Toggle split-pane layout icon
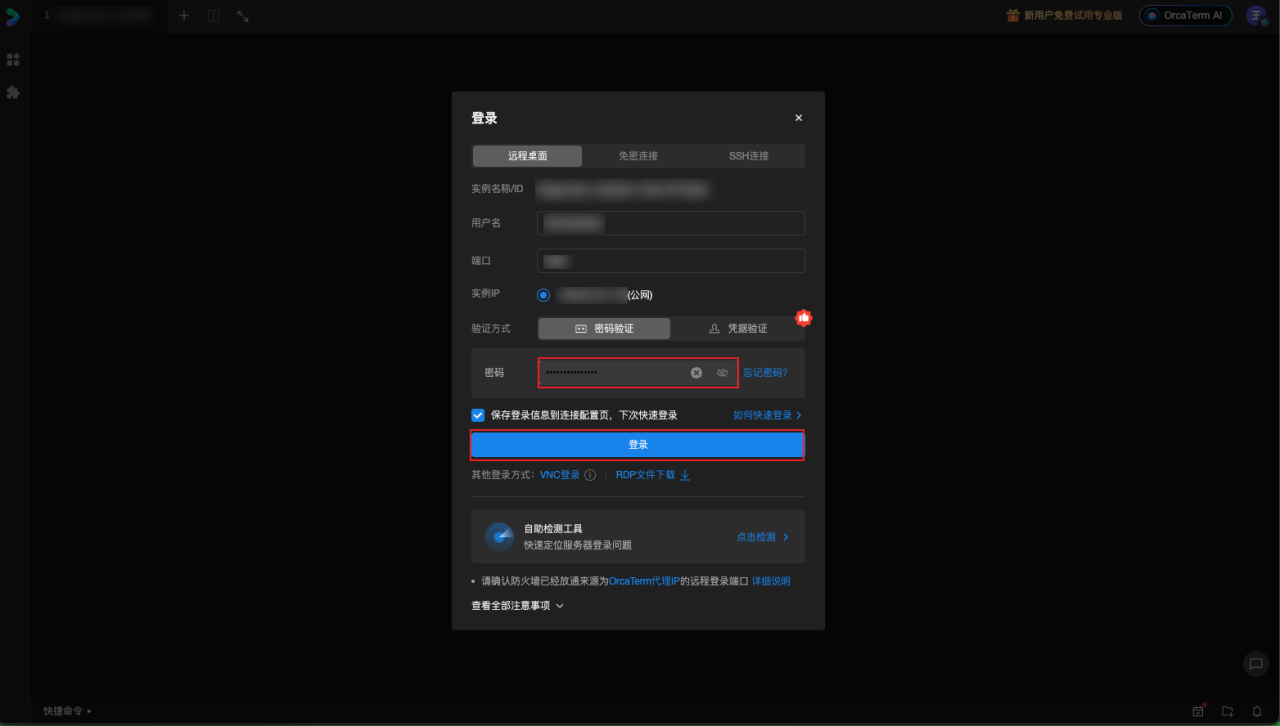The width and height of the screenshot is (1280, 726). click(214, 16)
